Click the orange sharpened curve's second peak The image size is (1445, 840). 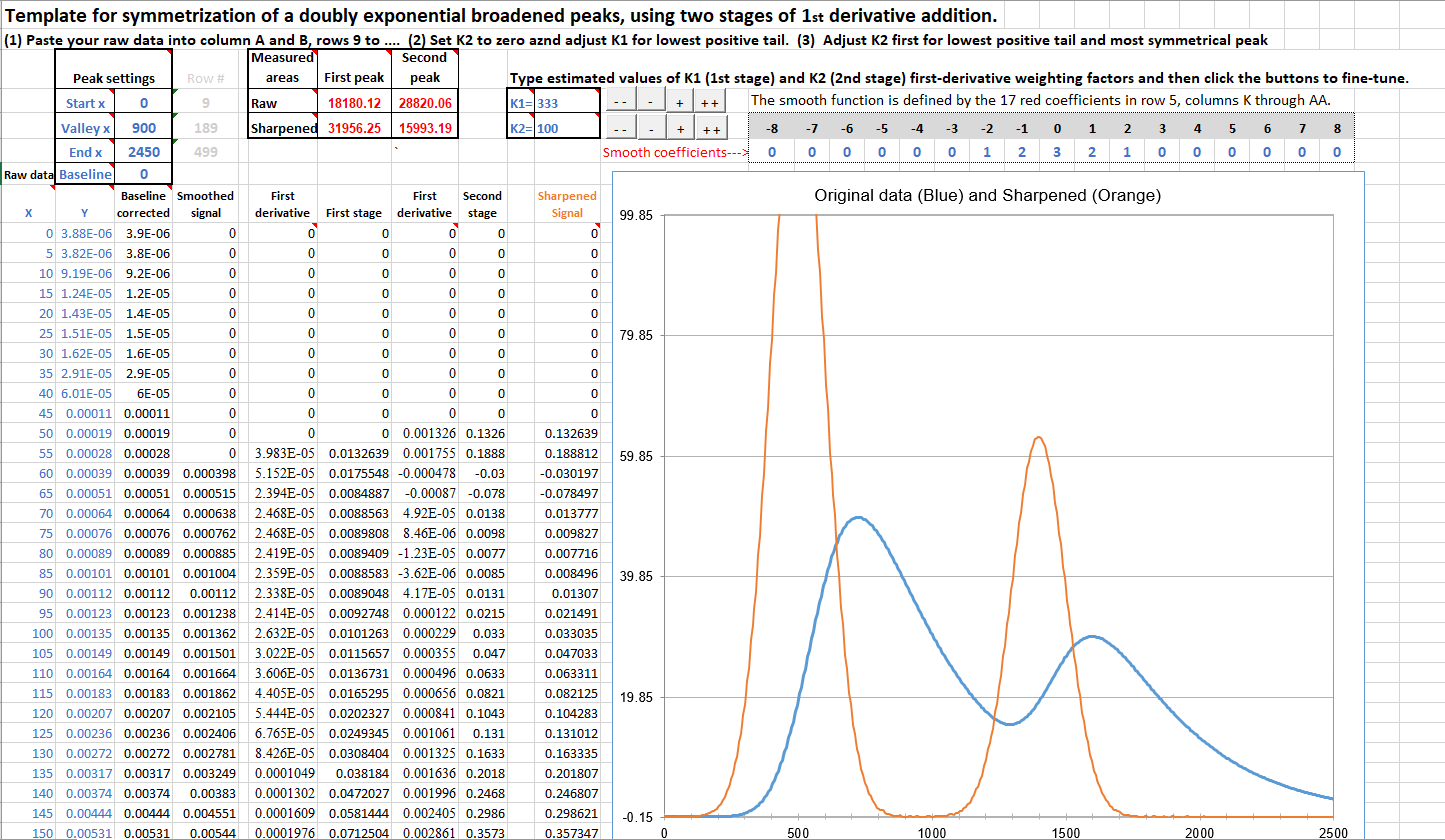[1039, 438]
